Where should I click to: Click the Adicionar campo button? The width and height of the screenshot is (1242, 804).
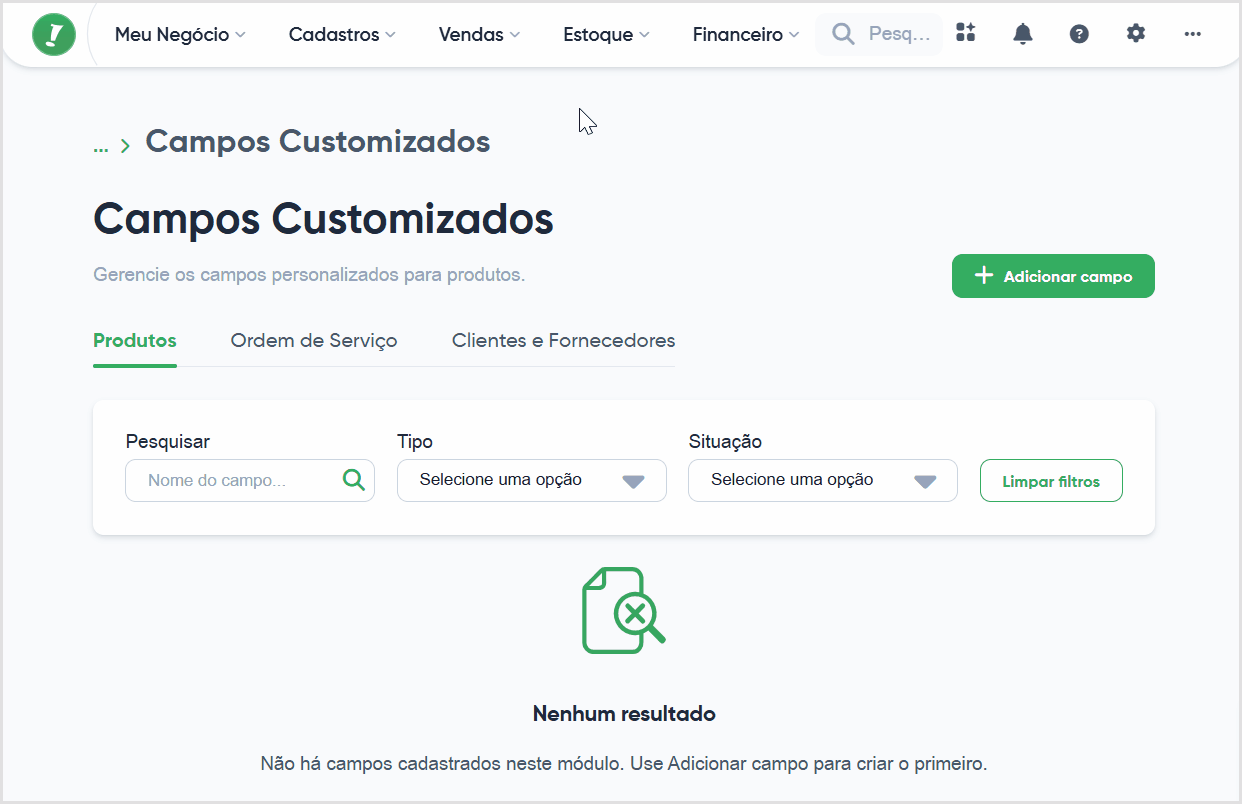coord(1053,276)
